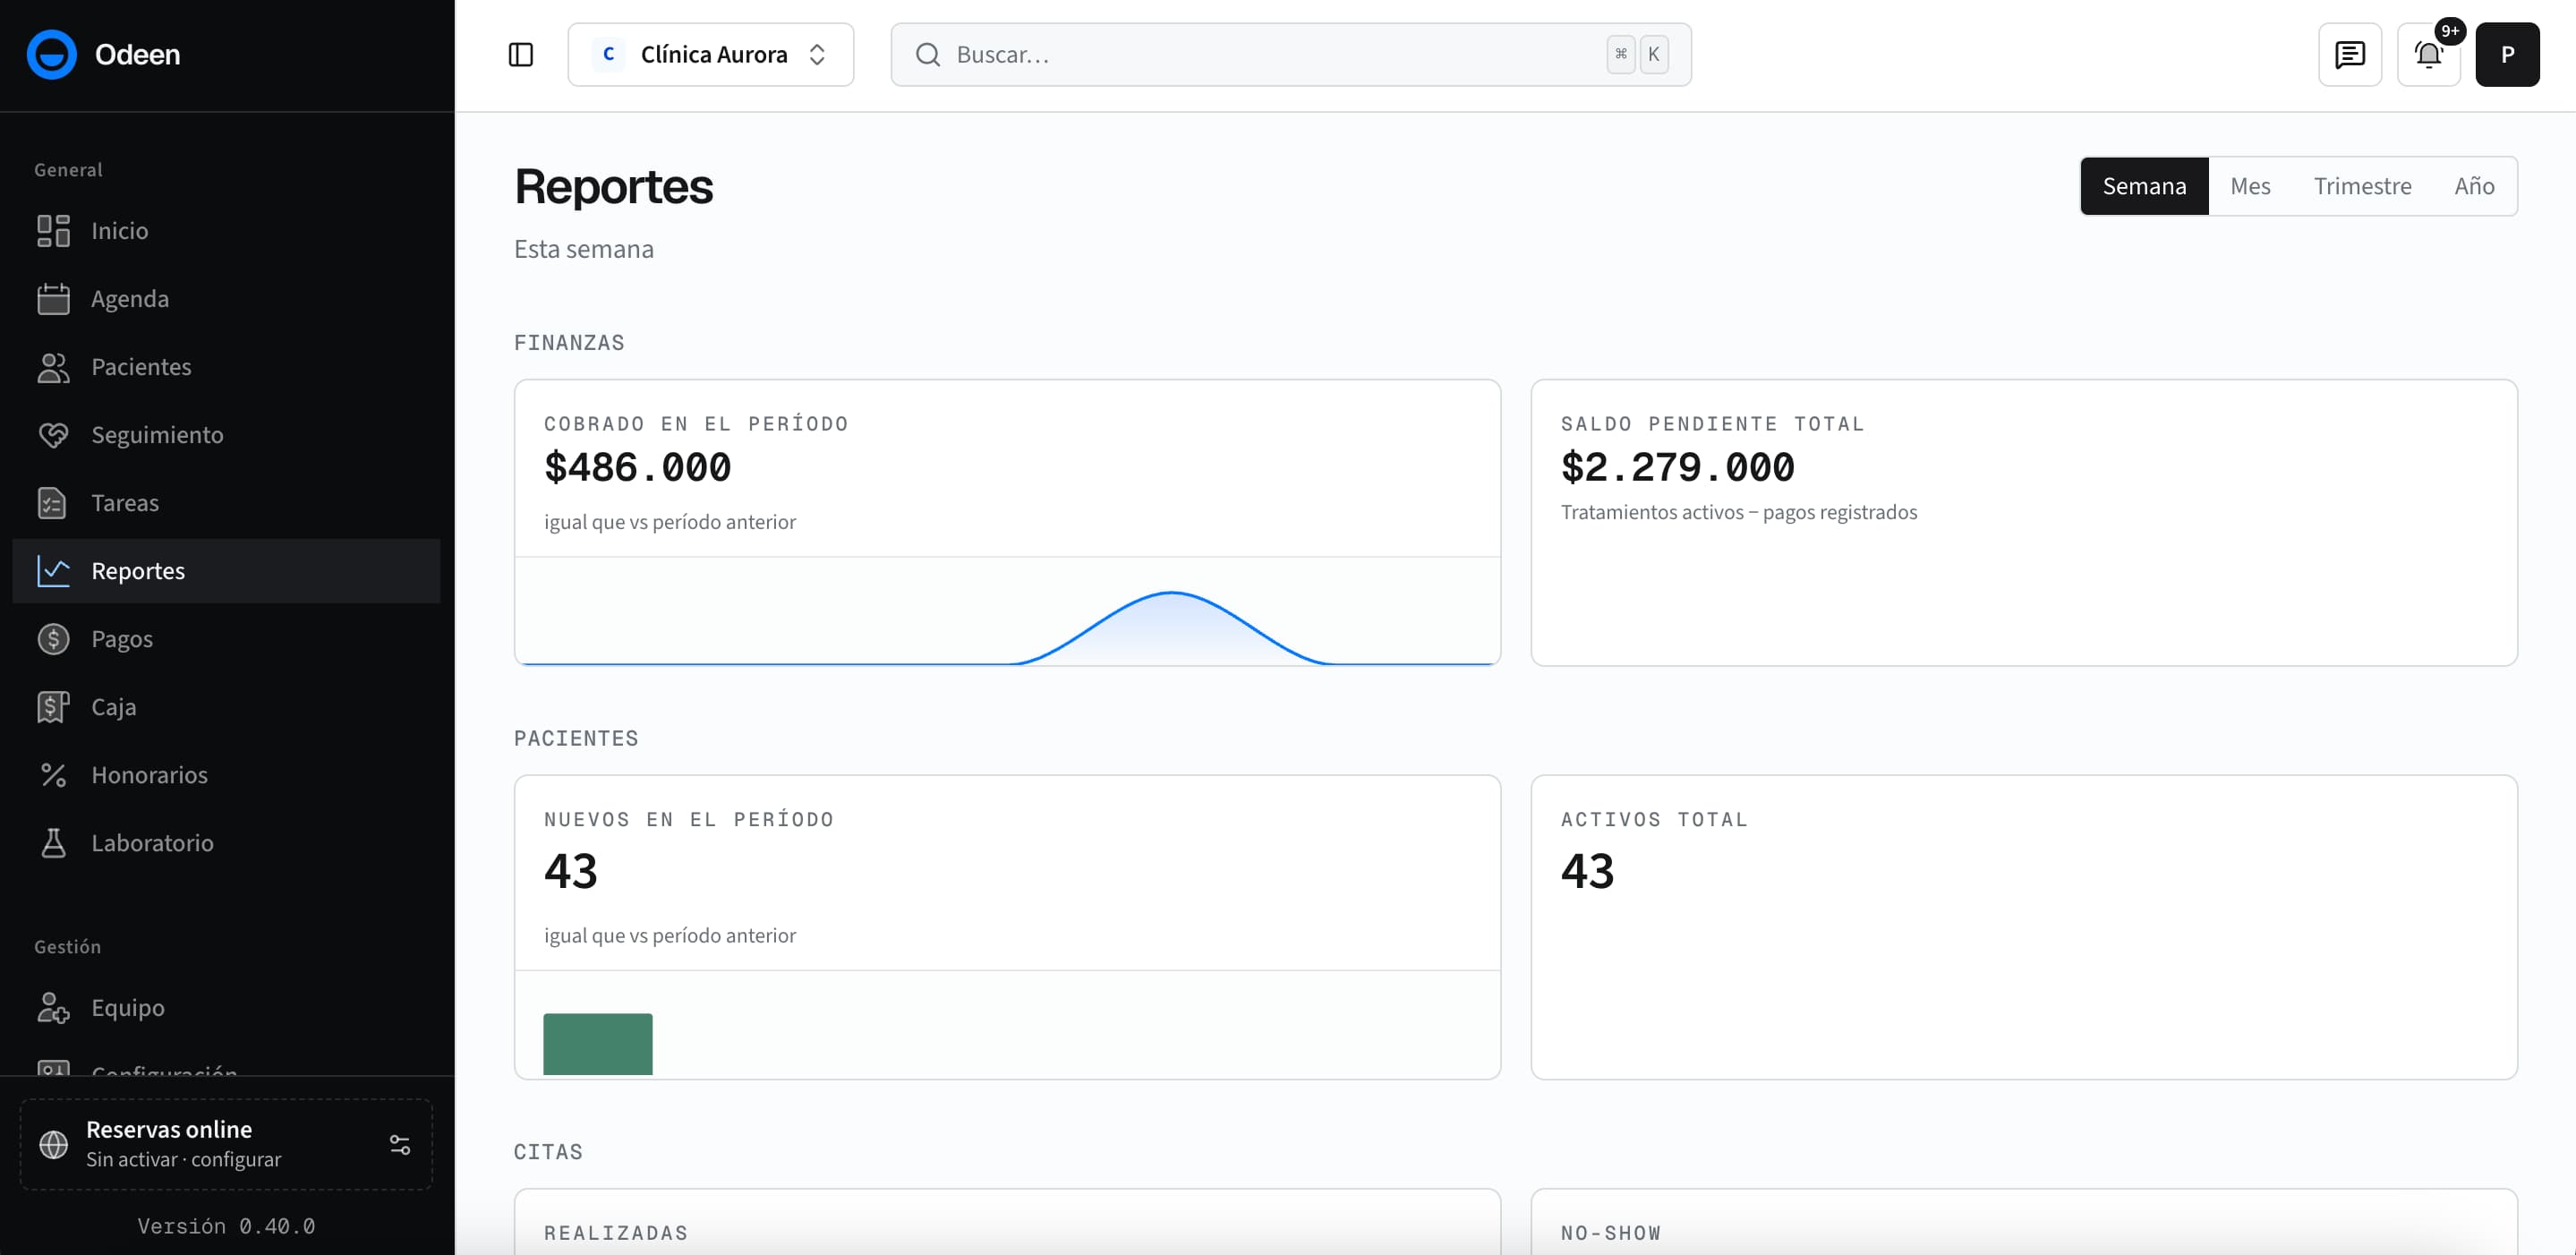Click the PACIENTES section heading

pyautogui.click(x=576, y=739)
